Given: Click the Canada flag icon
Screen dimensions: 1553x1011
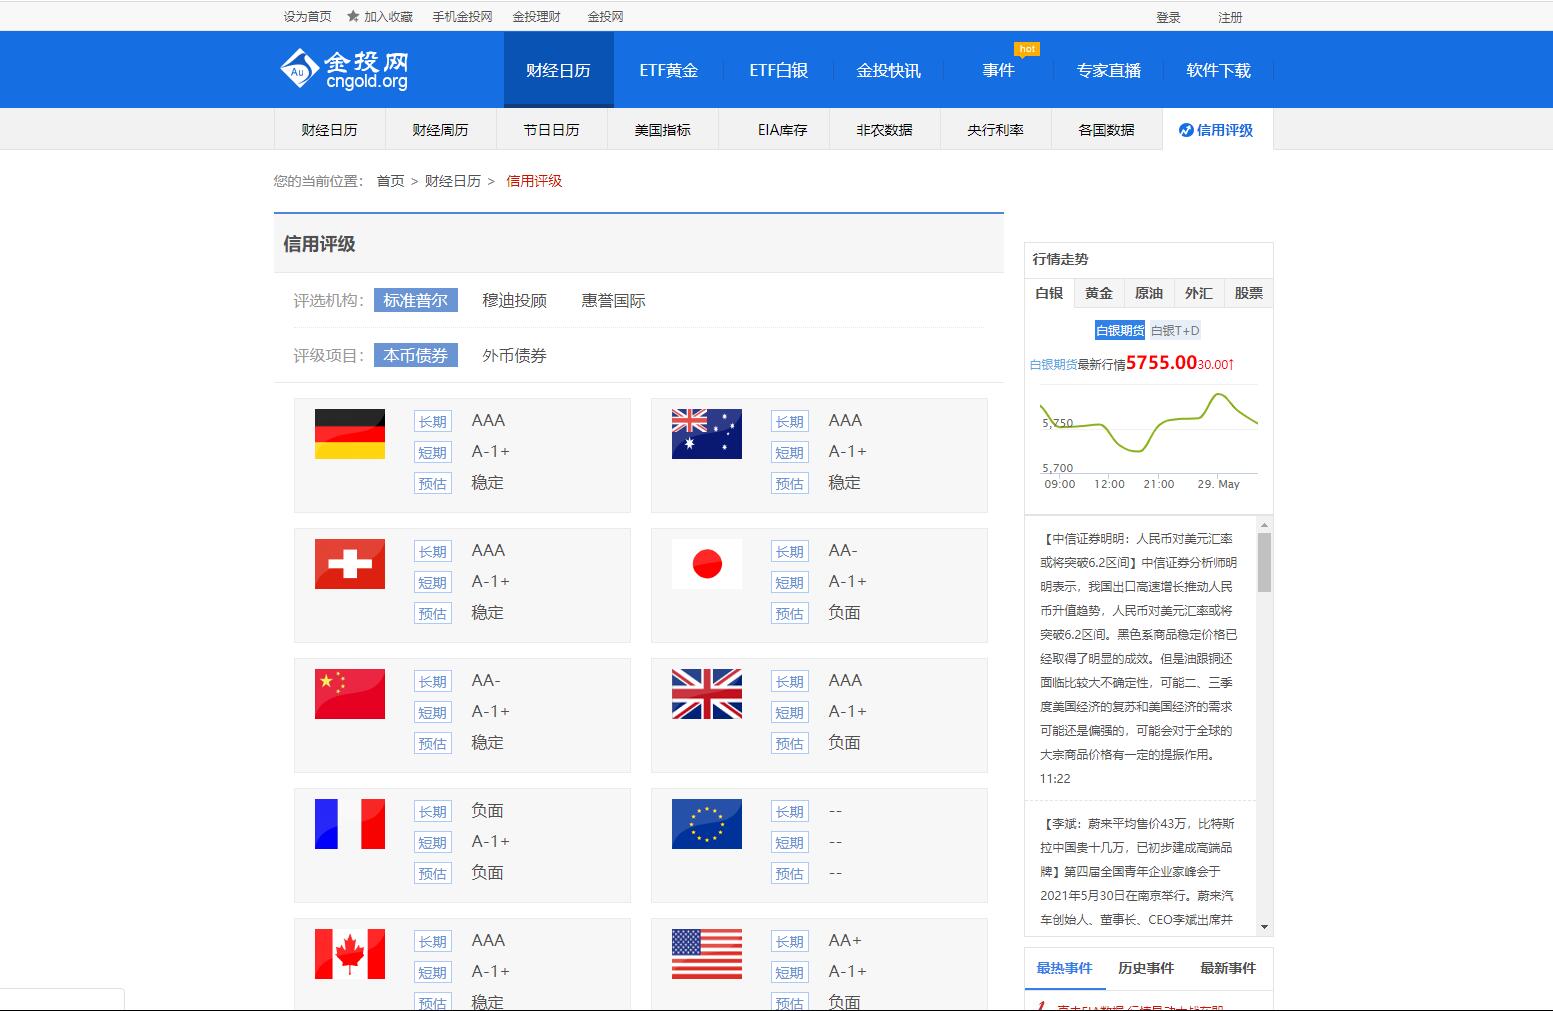Looking at the screenshot, I should tap(349, 953).
